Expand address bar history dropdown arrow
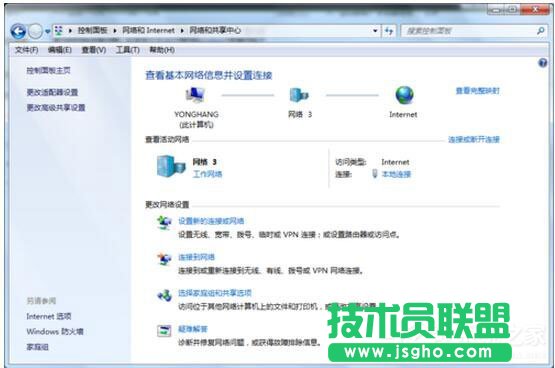 [375, 31]
